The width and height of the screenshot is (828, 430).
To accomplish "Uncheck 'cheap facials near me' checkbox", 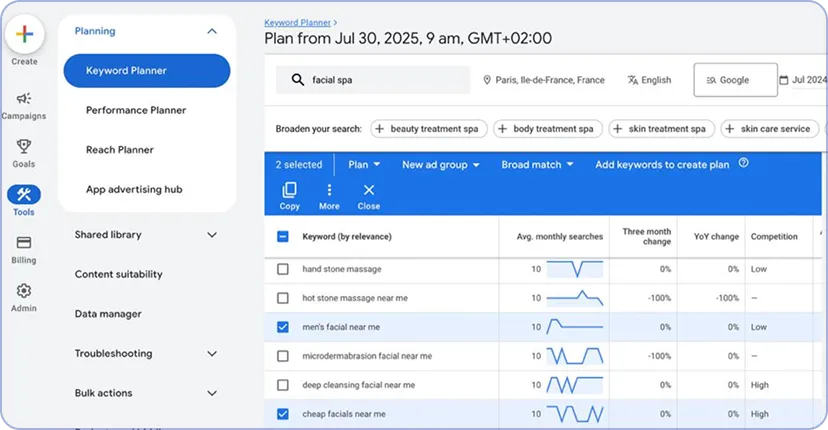I will pyautogui.click(x=283, y=414).
